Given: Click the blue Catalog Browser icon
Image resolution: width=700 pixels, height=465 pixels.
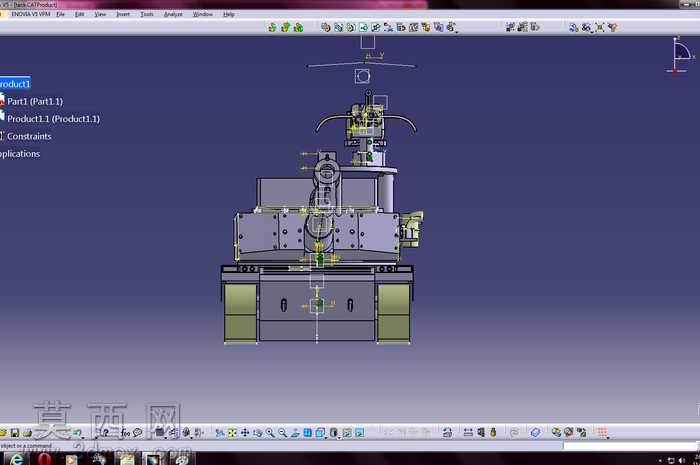Looking at the screenshot, I should coord(535,432).
